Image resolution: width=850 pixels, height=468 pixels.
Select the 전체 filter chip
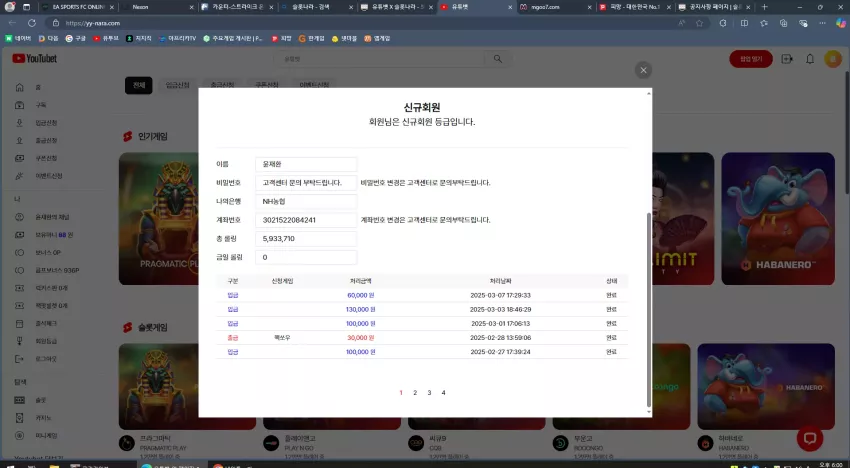point(139,85)
